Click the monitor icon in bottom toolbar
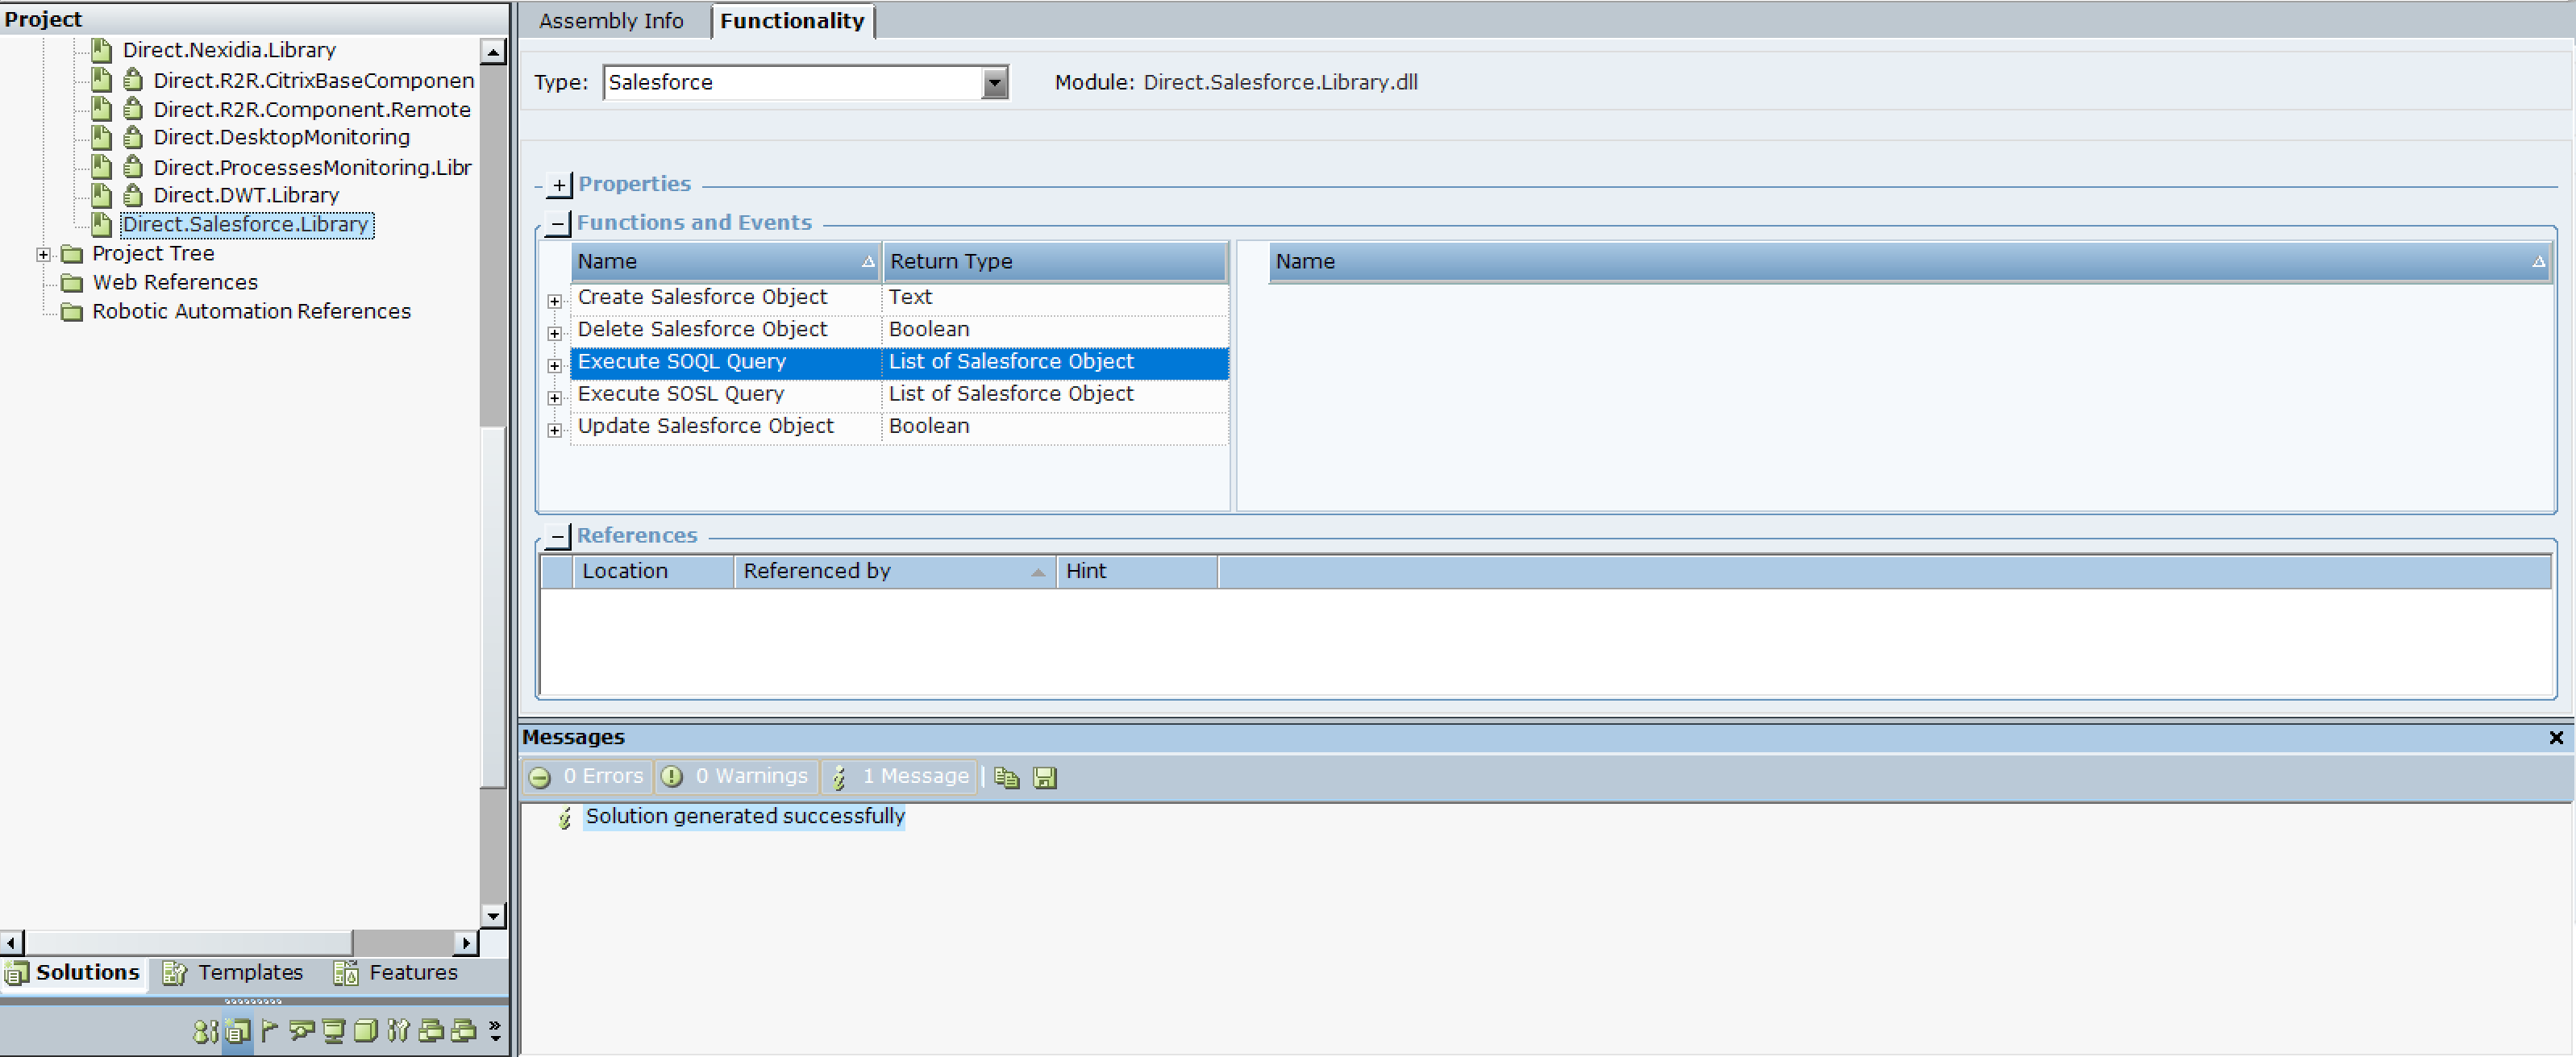2576x1057 pixels. click(334, 1030)
